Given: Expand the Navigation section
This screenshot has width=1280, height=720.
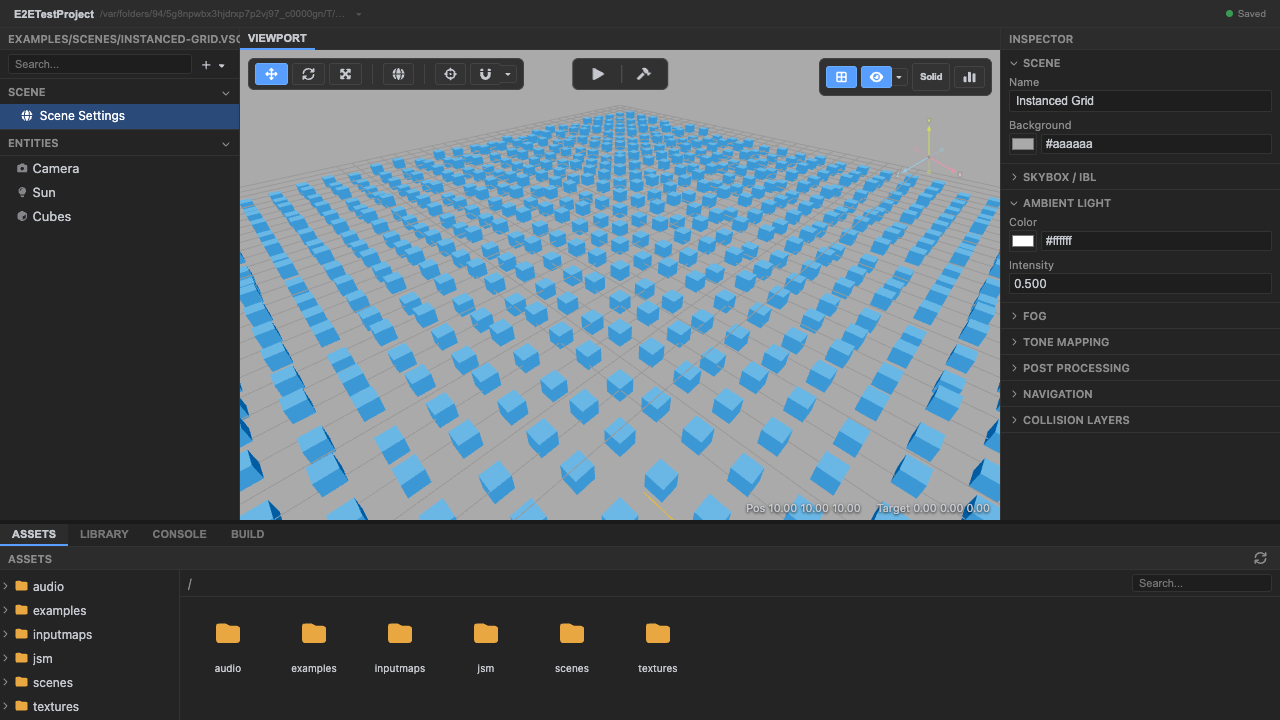Looking at the screenshot, I should 1140,394.
